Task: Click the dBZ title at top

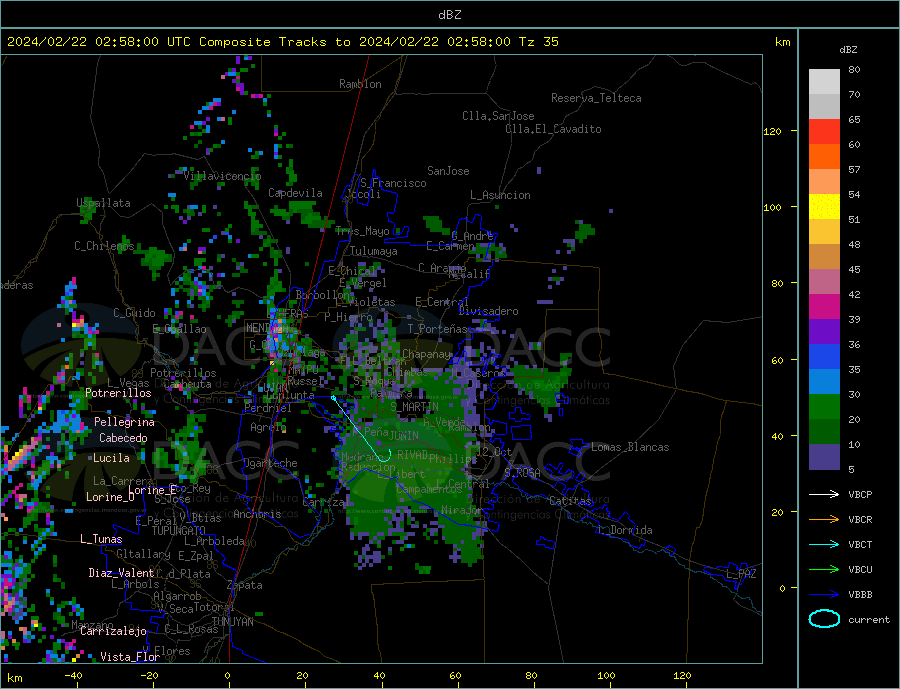Action: pos(449,15)
